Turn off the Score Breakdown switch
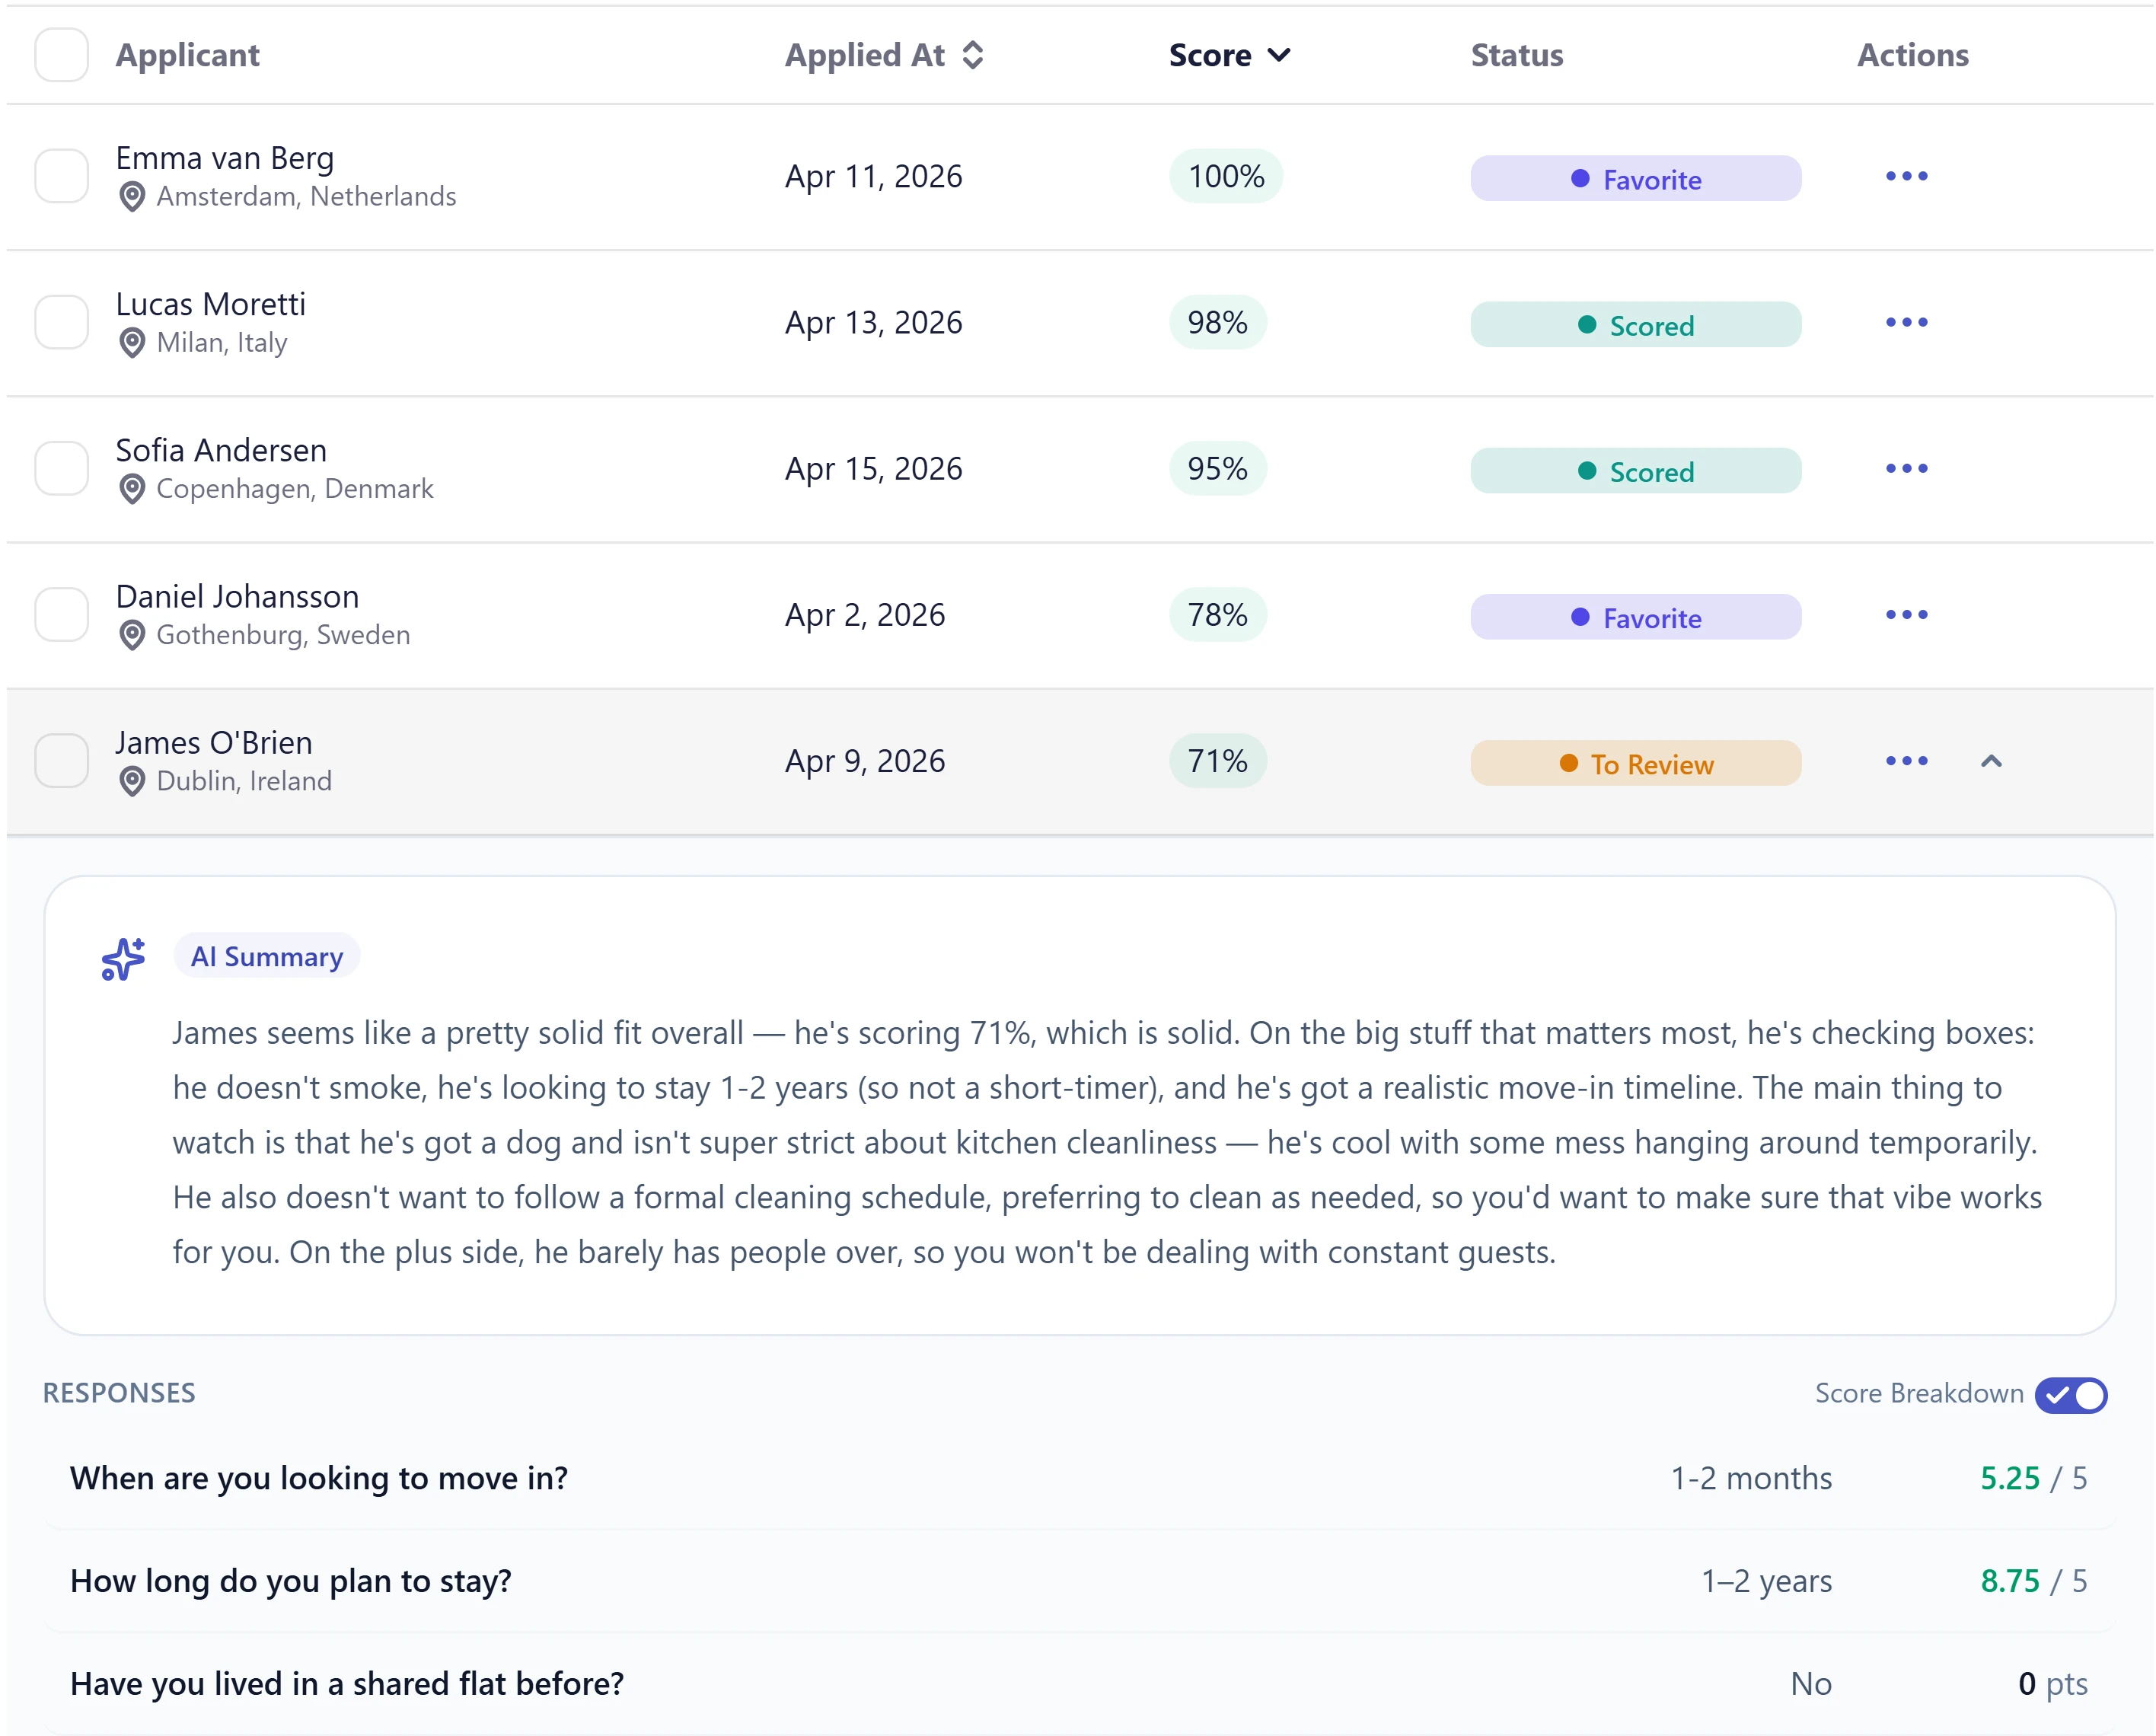 2071,1394
